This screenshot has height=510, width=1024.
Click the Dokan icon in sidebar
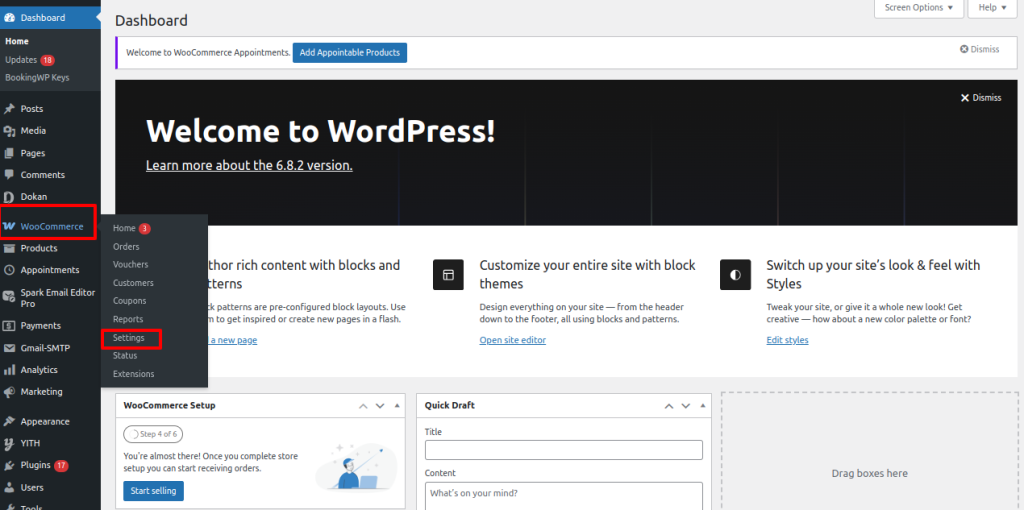point(9,197)
